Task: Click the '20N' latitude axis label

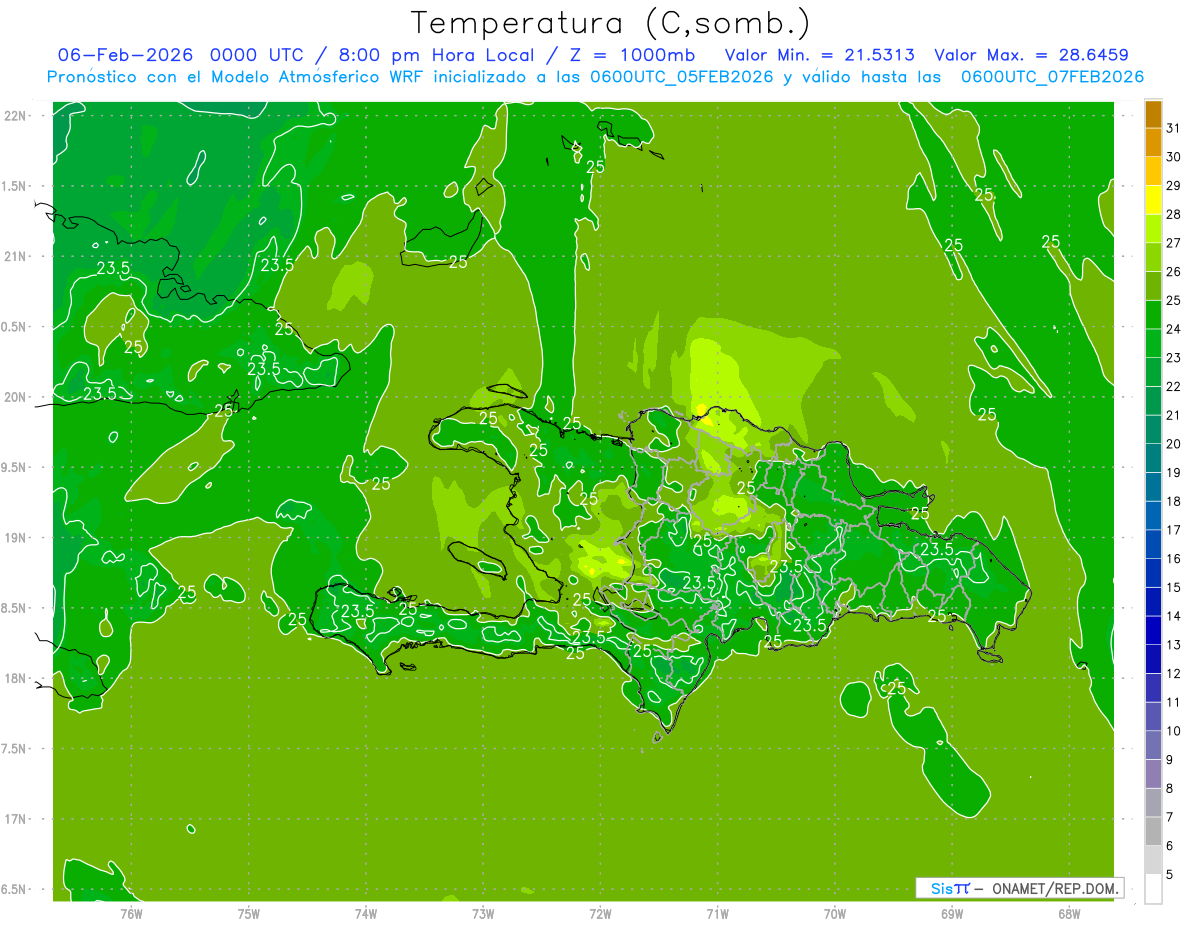Action: (x=15, y=397)
